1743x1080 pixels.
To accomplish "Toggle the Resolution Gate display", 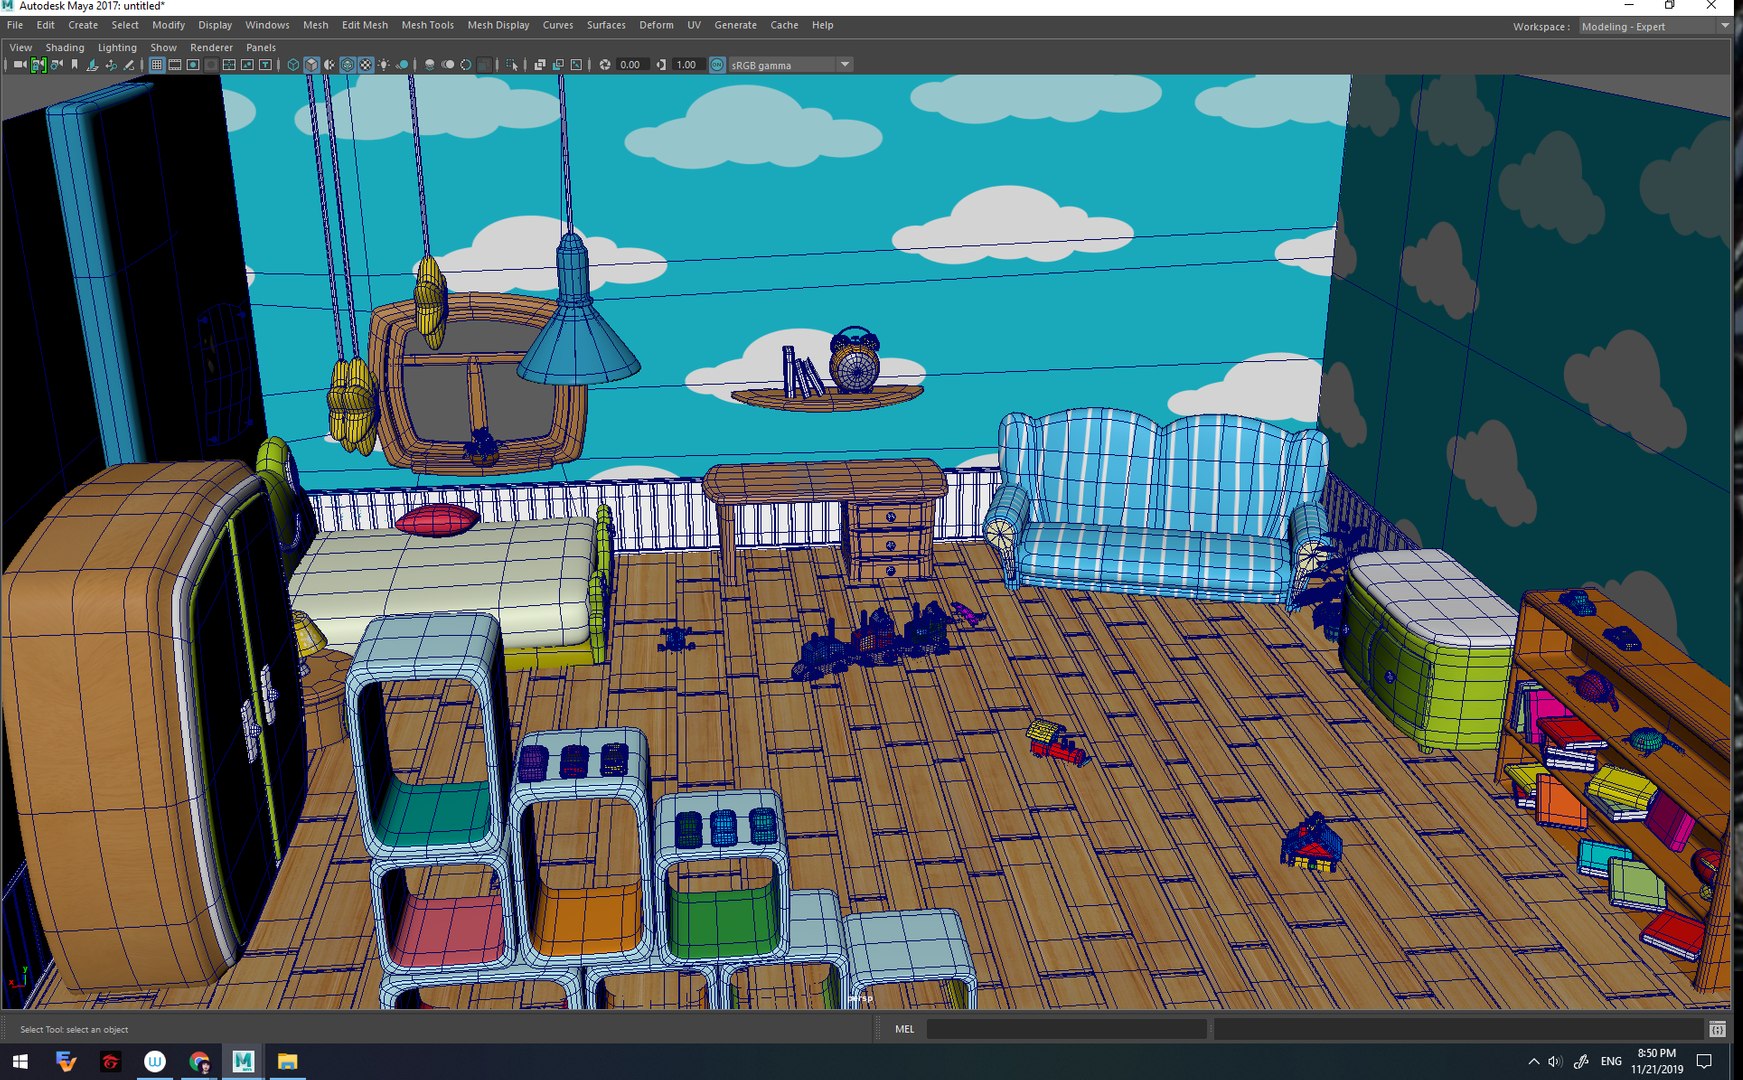I will (193, 65).
